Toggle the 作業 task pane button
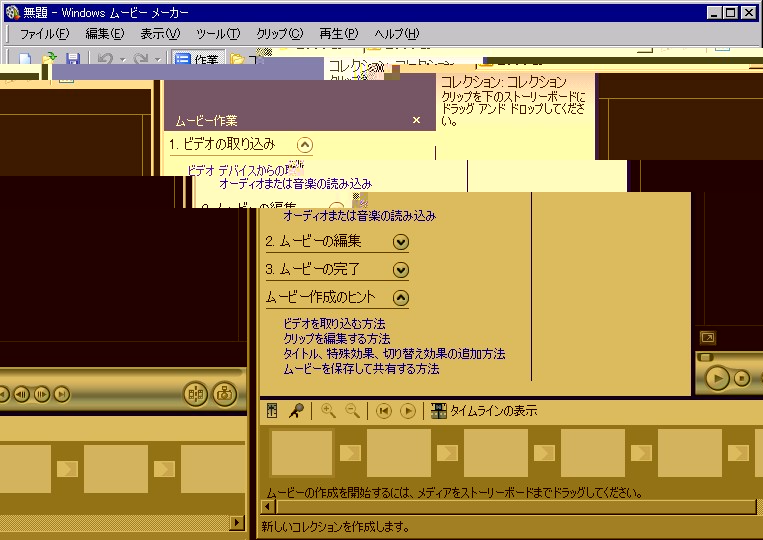763x540 pixels. click(197, 60)
